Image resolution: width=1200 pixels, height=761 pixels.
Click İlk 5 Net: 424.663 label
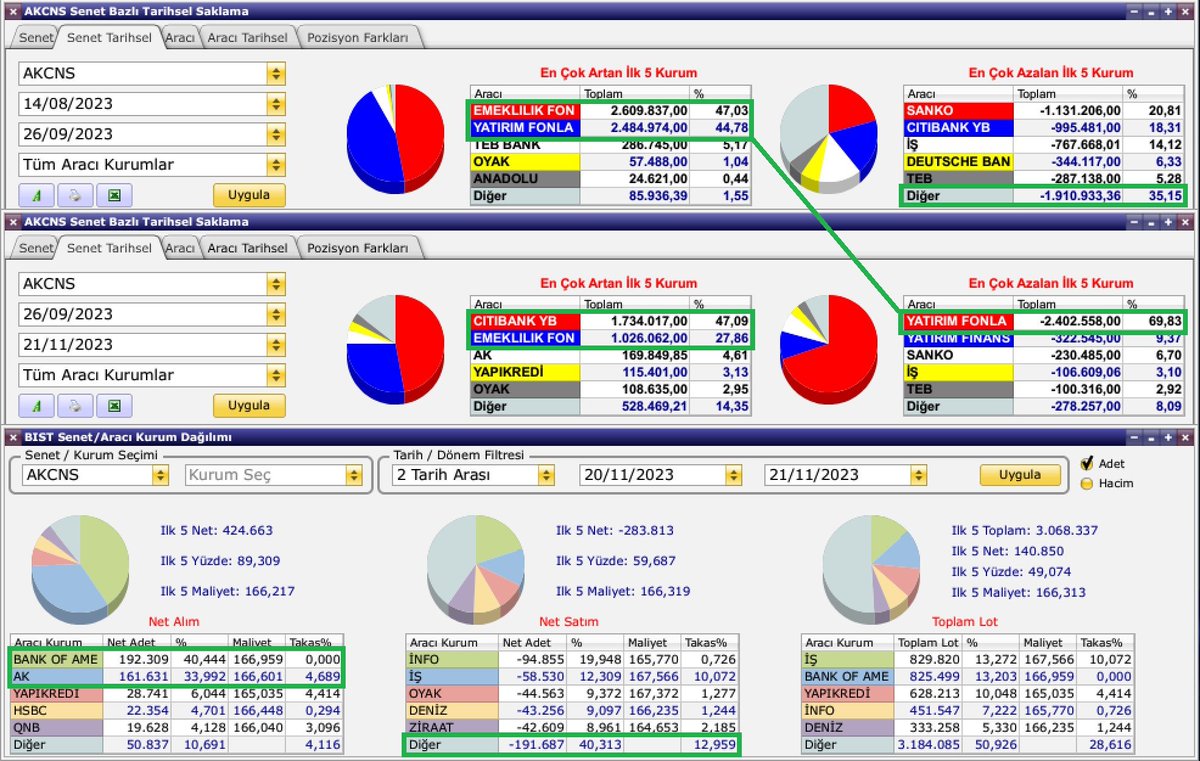pyautogui.click(x=217, y=531)
